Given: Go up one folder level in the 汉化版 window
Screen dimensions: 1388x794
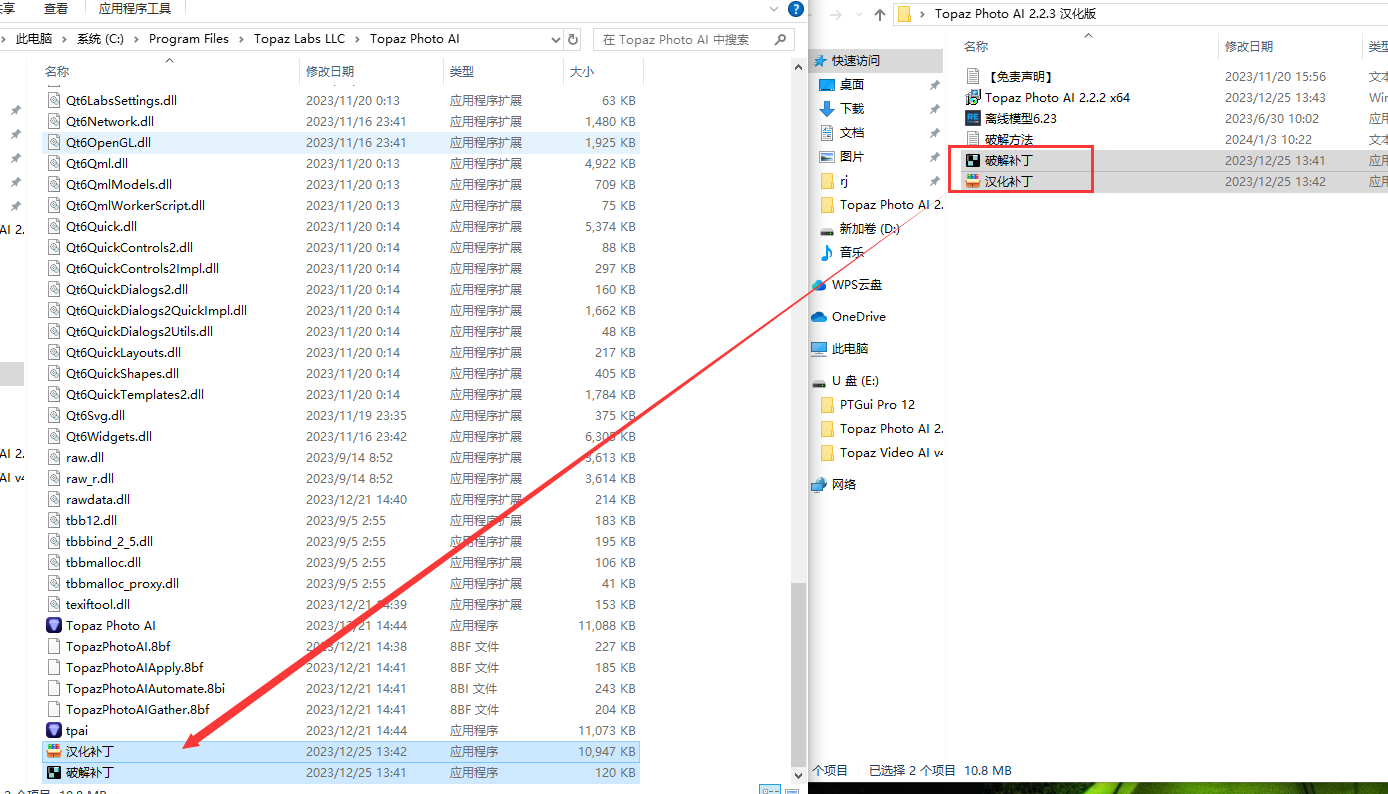Looking at the screenshot, I should 880,14.
